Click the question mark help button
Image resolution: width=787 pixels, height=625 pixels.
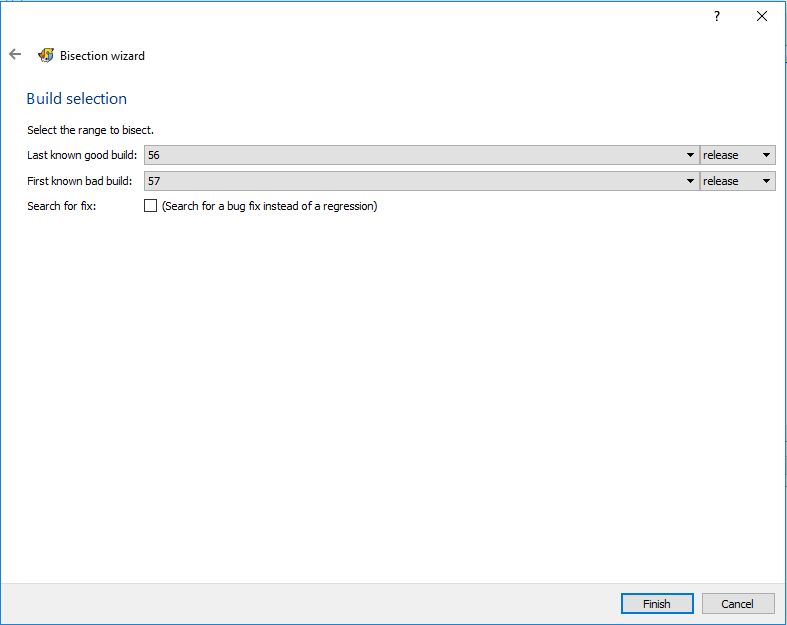(716, 16)
